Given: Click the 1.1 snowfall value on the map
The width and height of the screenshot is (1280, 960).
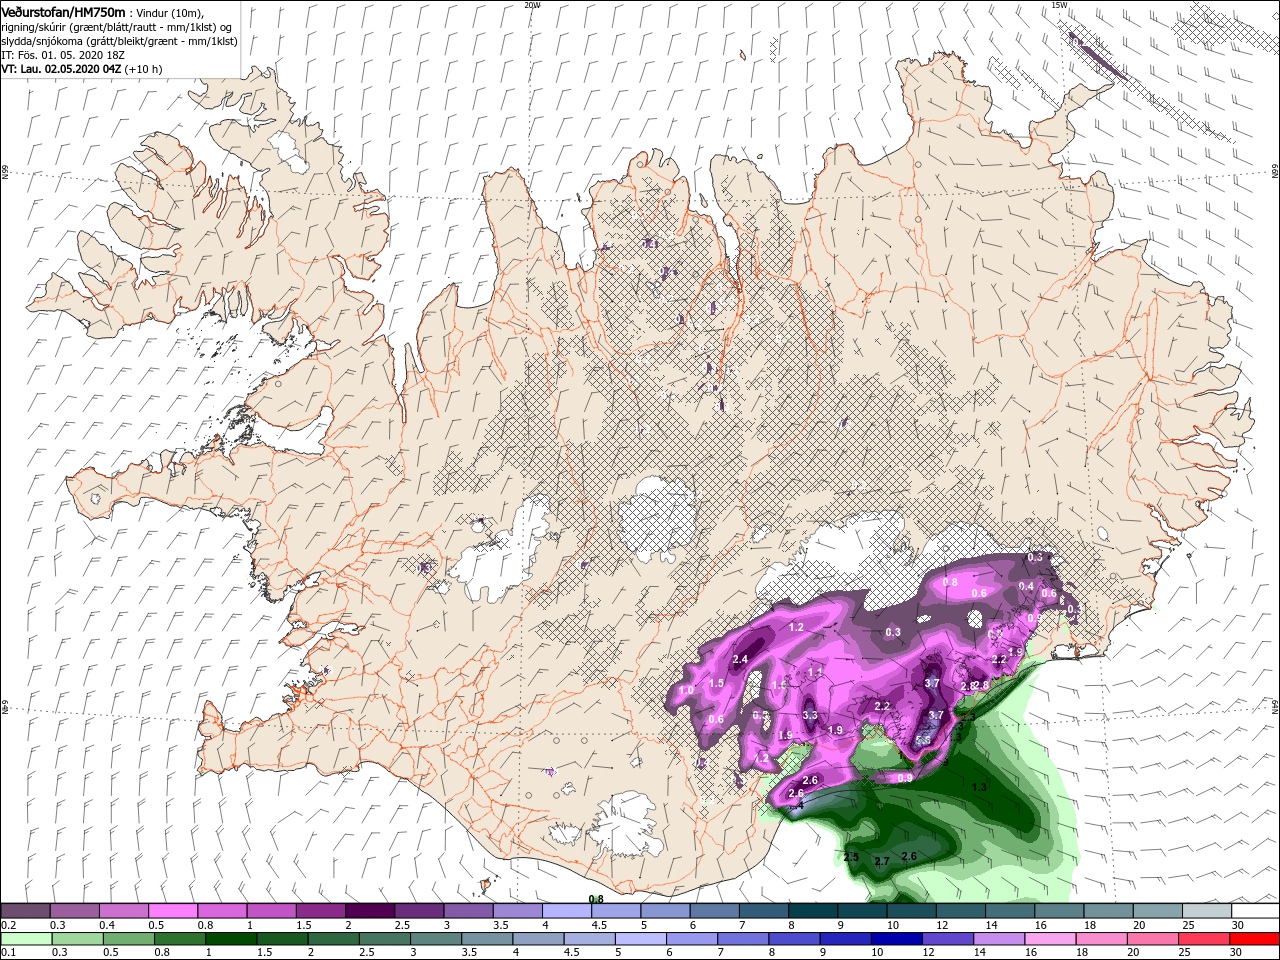Looking at the screenshot, I should coord(815,672).
